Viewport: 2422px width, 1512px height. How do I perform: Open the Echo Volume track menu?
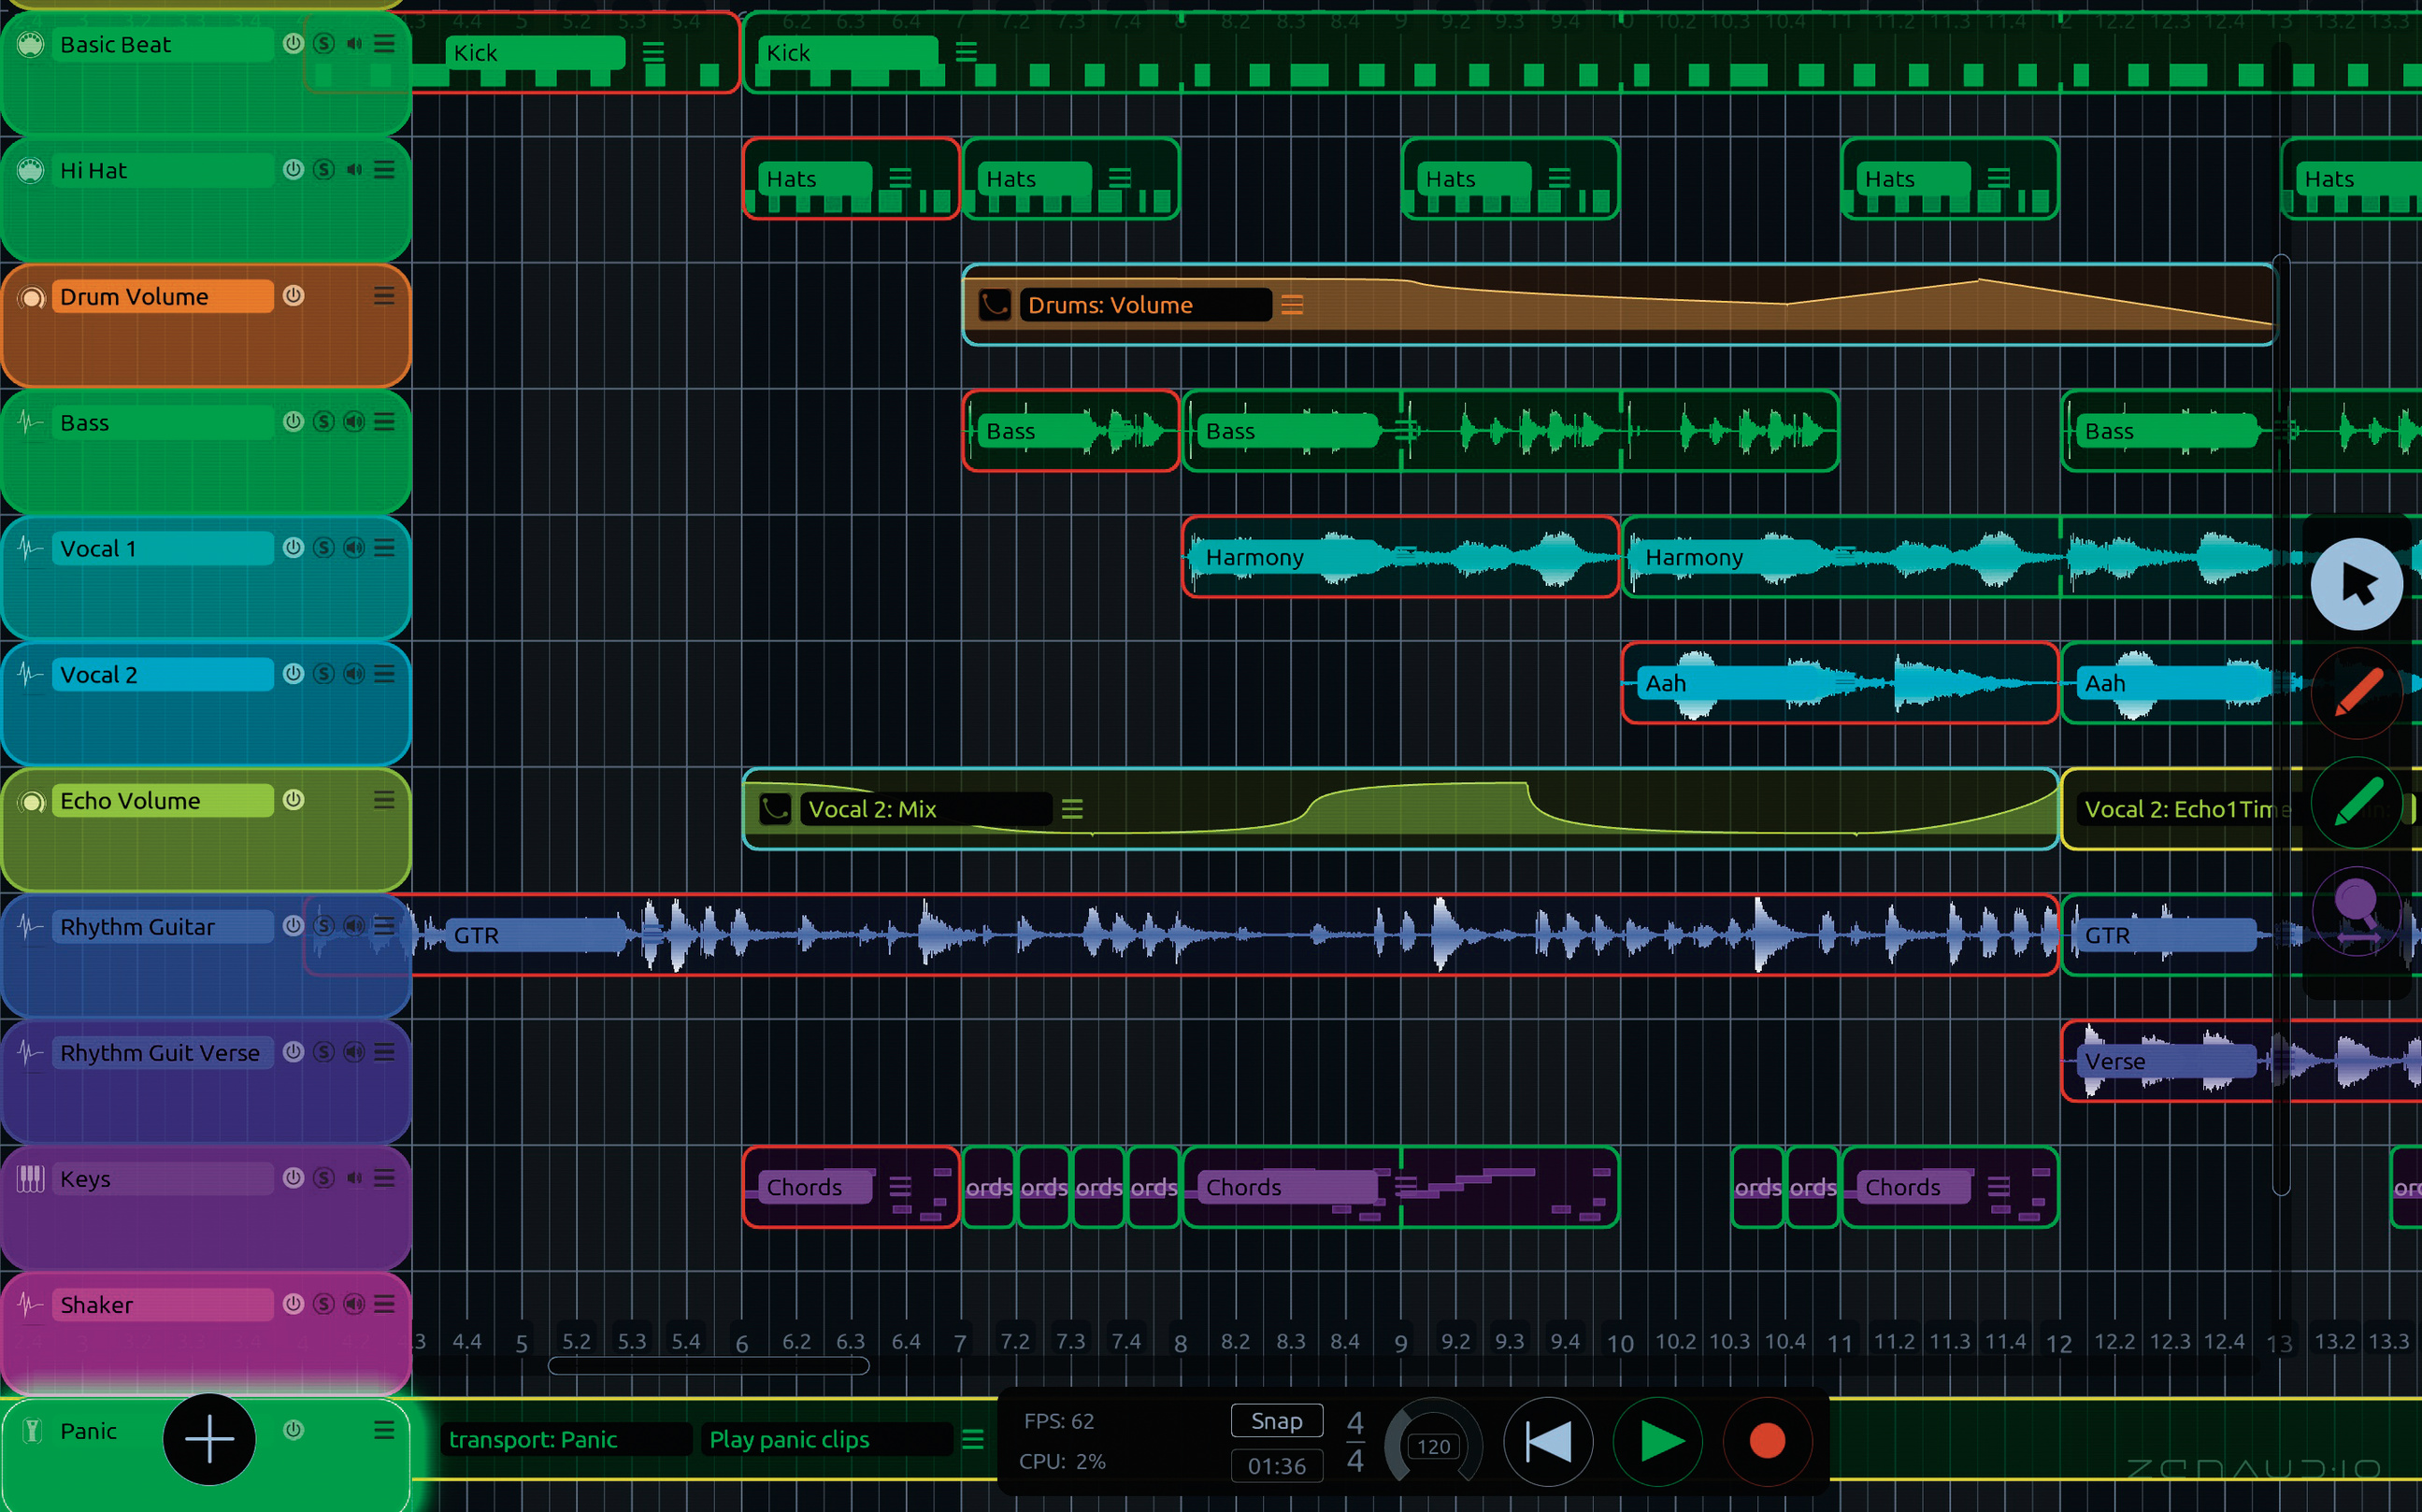tap(384, 800)
